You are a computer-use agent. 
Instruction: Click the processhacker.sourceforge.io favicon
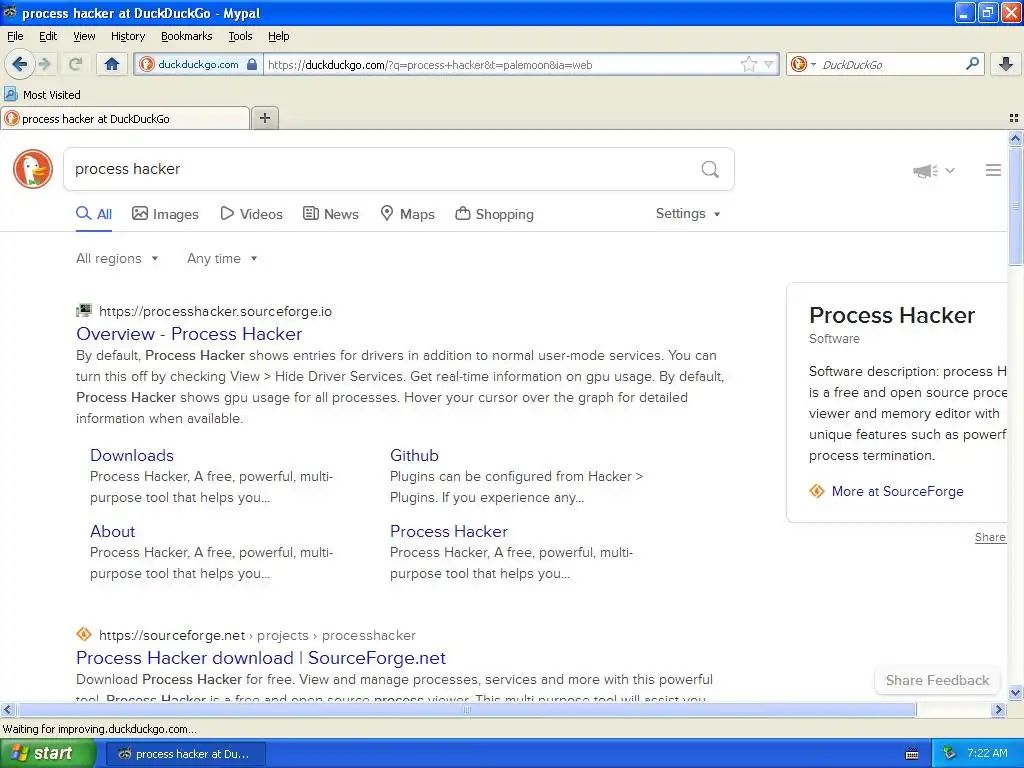tap(84, 310)
